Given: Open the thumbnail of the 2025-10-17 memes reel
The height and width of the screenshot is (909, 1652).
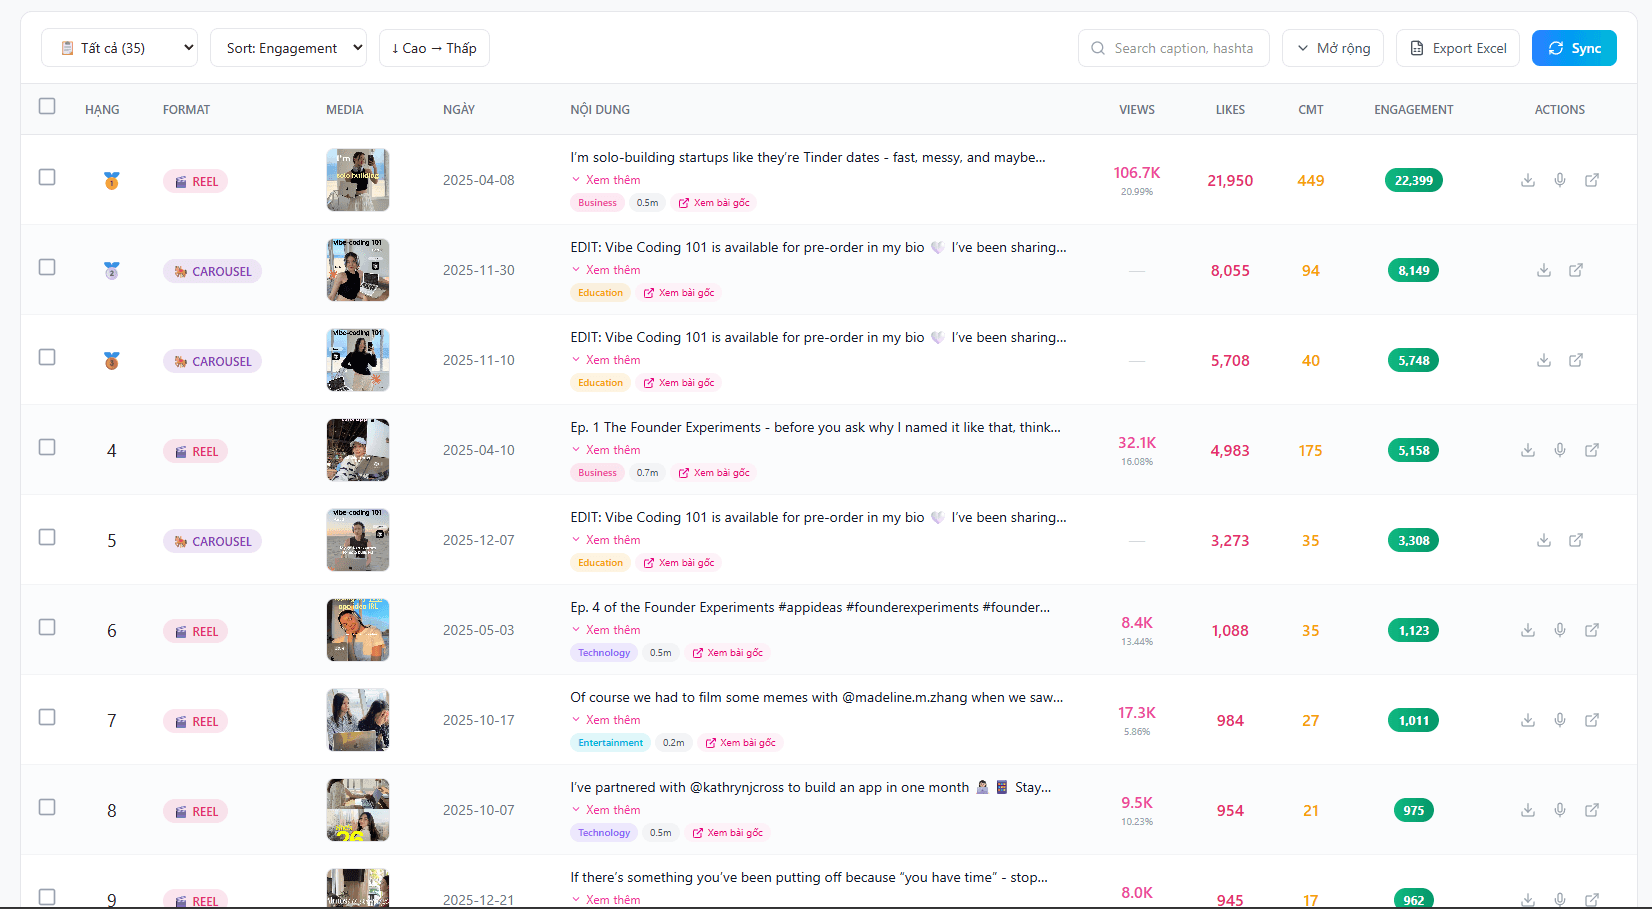Looking at the screenshot, I should (357, 719).
